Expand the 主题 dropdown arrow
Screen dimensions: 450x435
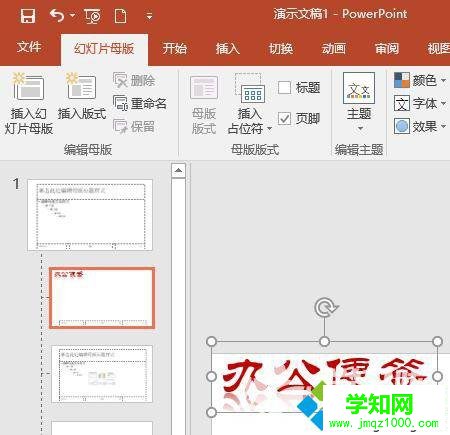tap(360, 128)
